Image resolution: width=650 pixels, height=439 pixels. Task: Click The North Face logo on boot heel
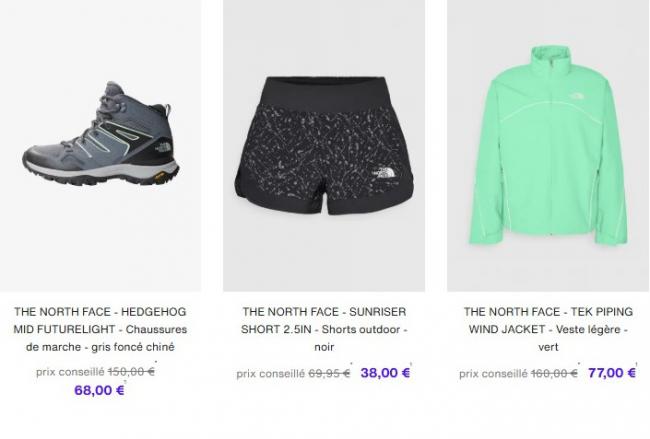click(x=162, y=148)
